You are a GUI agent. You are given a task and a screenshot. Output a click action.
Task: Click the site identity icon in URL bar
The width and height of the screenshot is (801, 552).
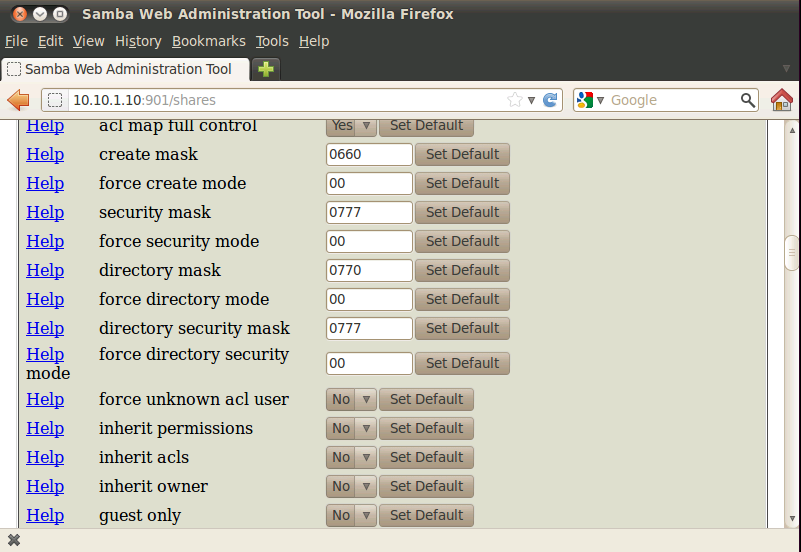pos(55,100)
